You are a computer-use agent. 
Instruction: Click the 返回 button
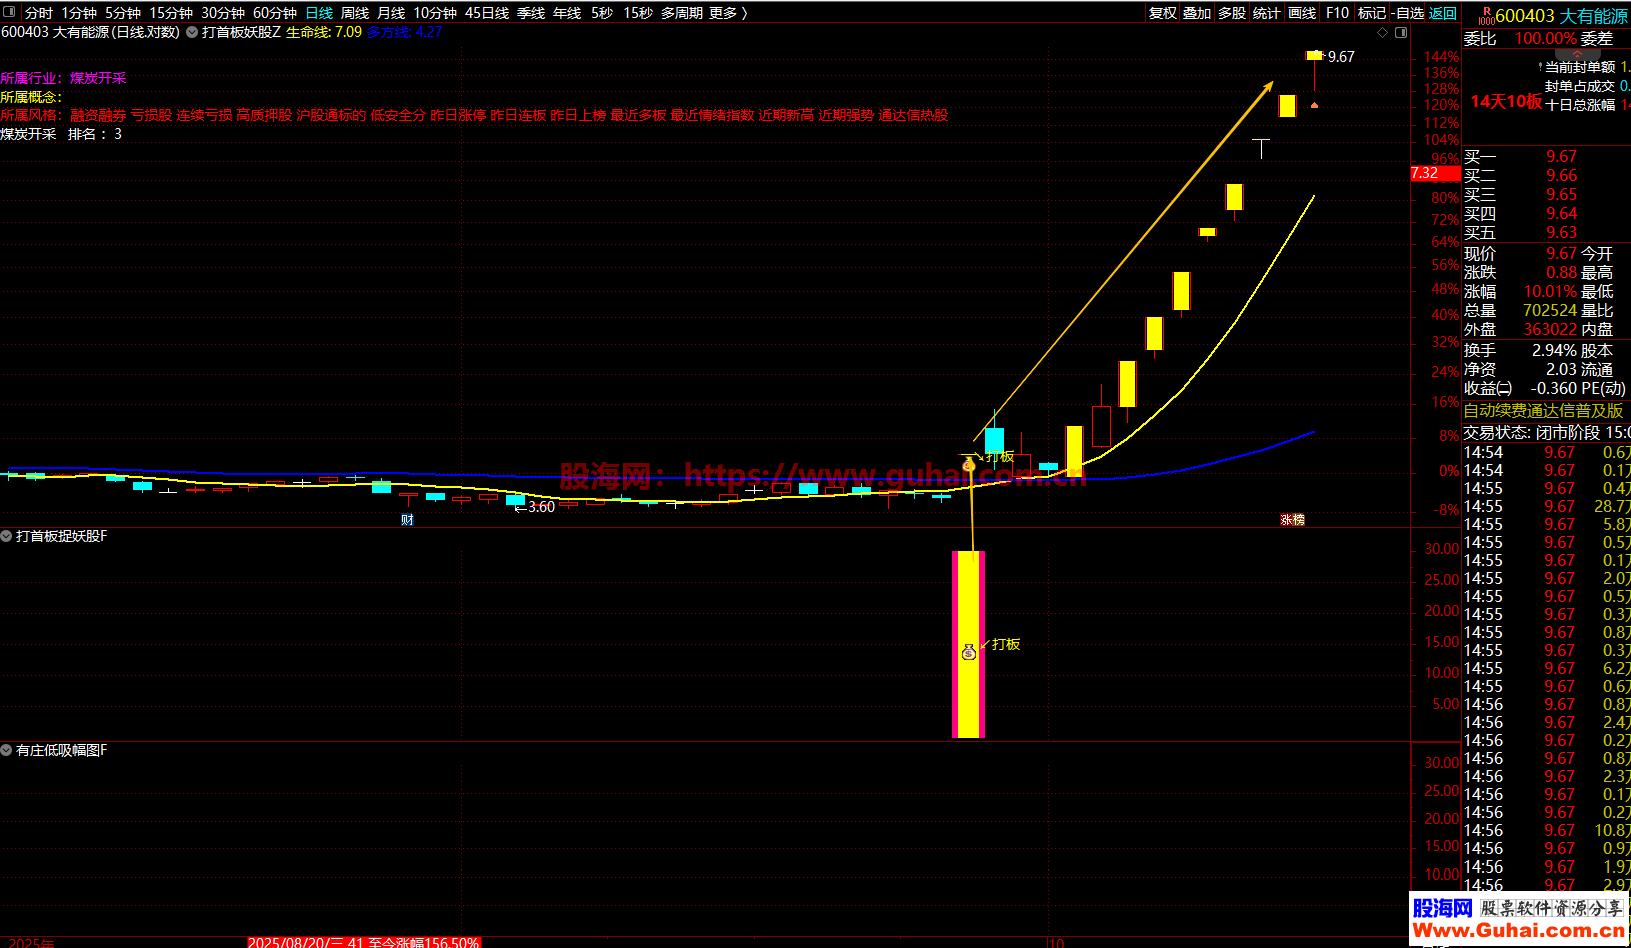coord(1443,13)
